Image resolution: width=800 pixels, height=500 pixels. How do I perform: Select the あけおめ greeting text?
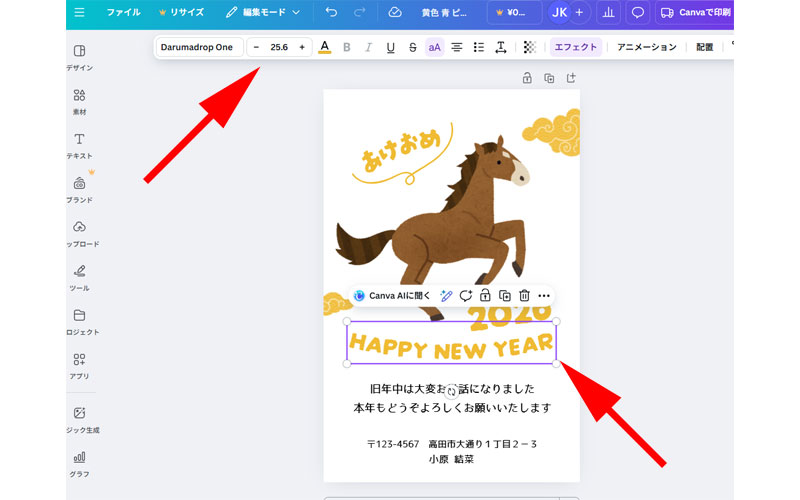401,151
